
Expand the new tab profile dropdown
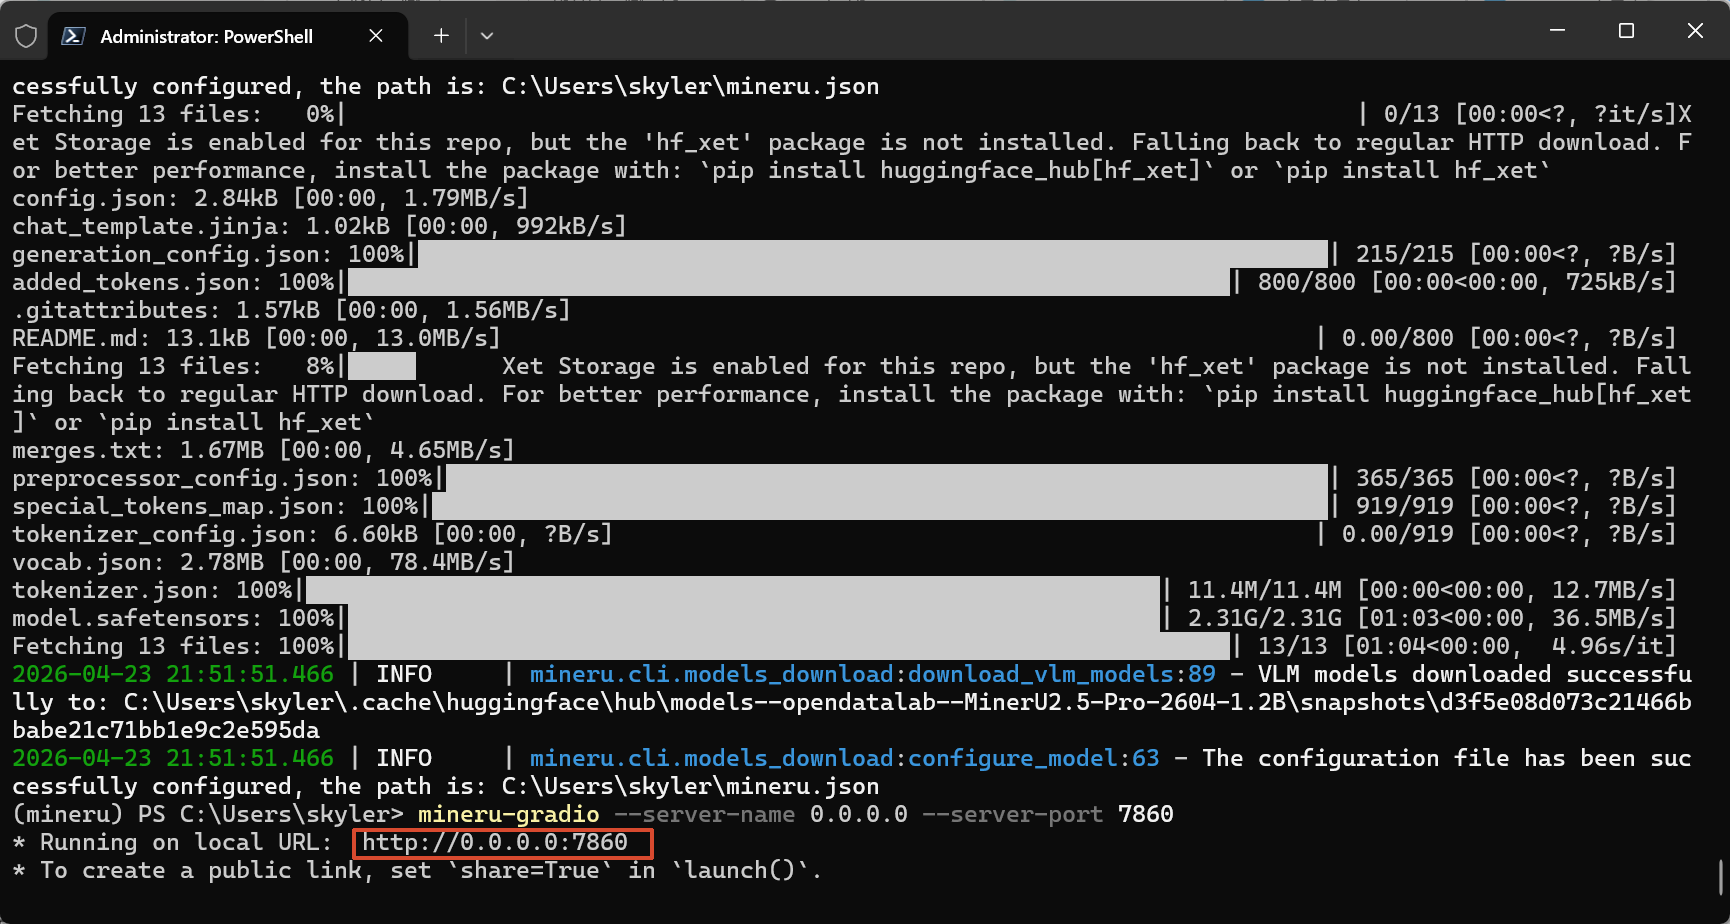point(487,36)
